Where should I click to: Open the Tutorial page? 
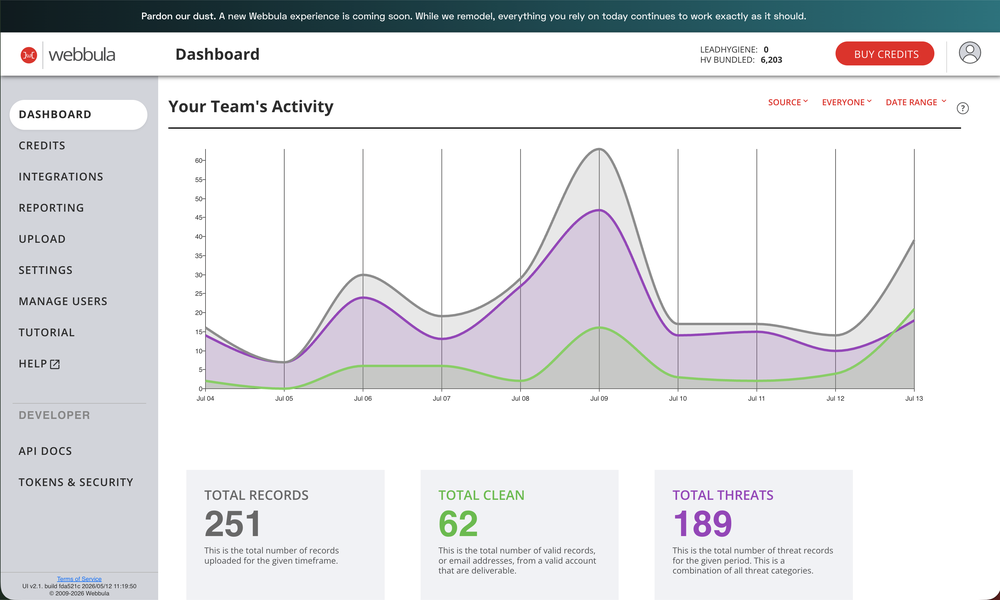(47, 333)
